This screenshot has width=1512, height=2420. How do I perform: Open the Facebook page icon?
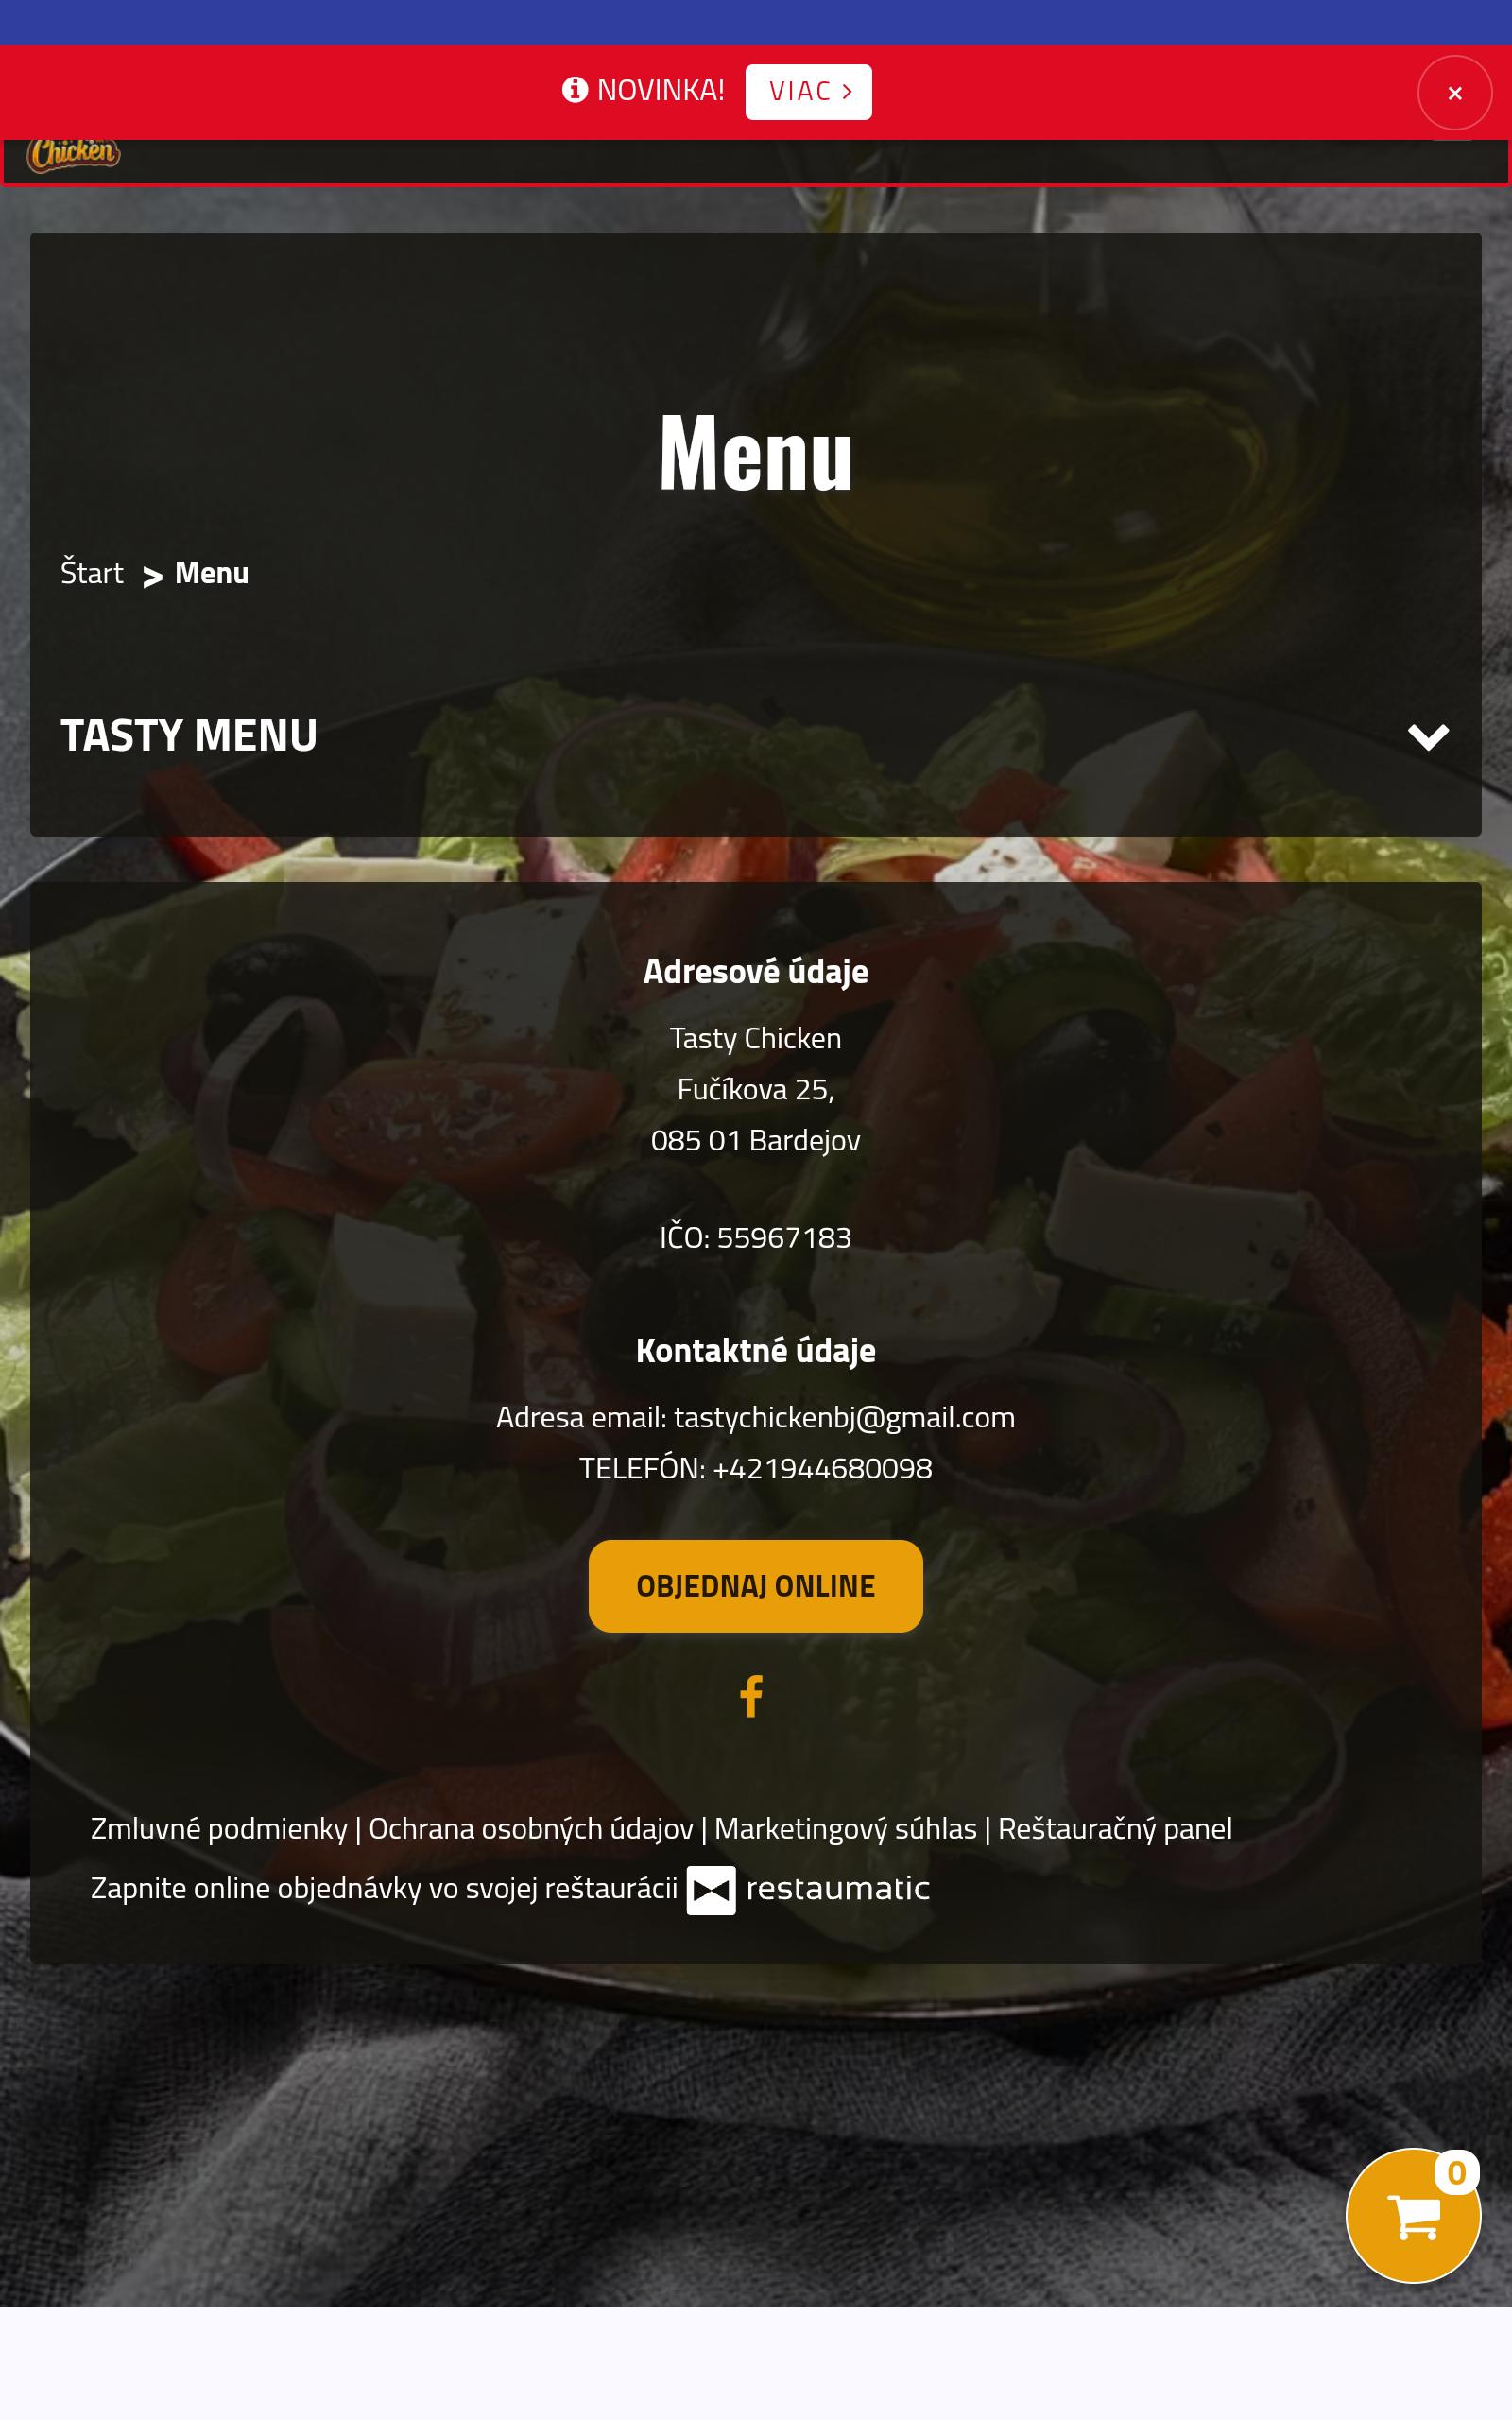[752, 1696]
